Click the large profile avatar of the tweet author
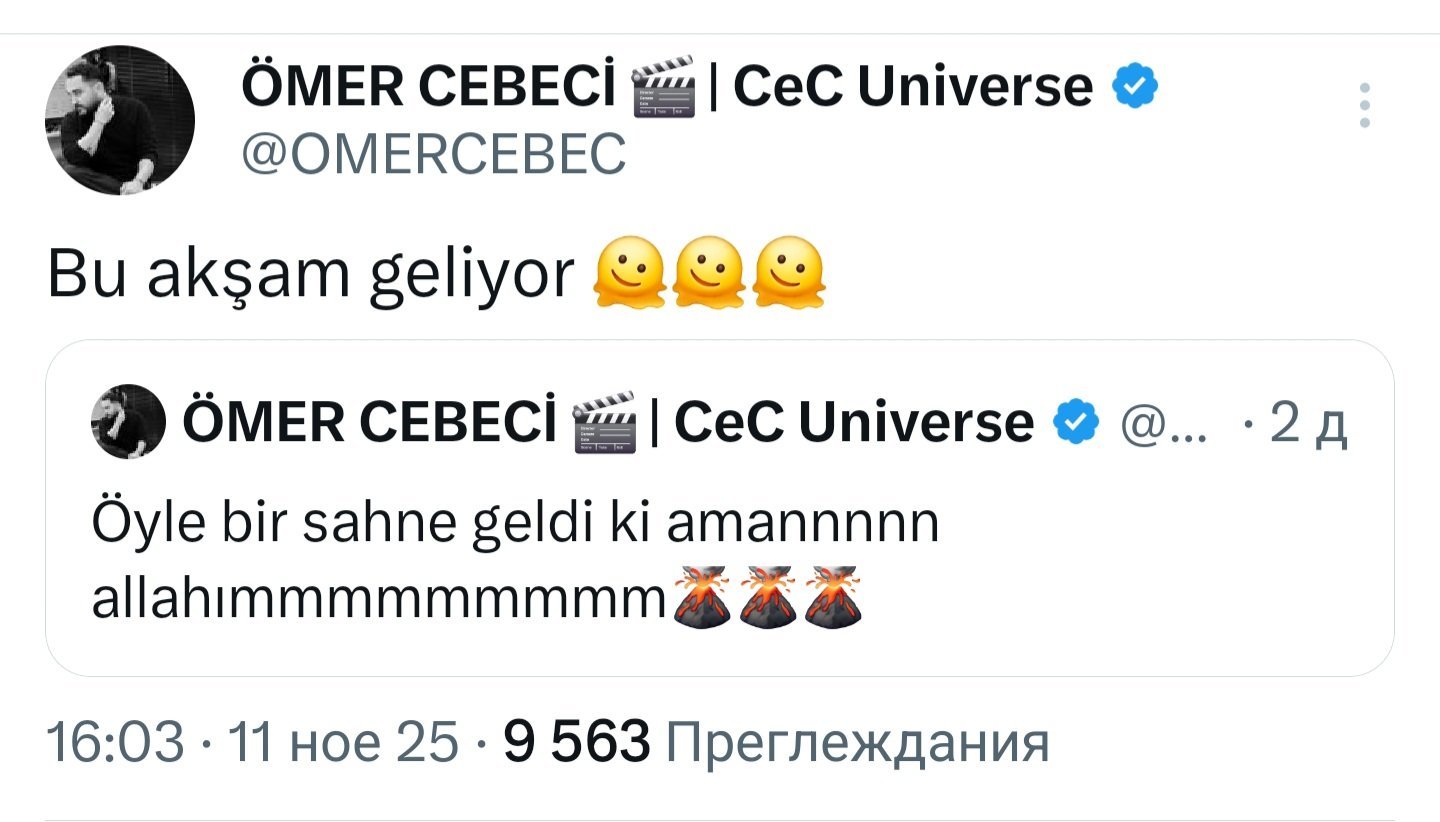The width and height of the screenshot is (1440, 822). point(119,119)
